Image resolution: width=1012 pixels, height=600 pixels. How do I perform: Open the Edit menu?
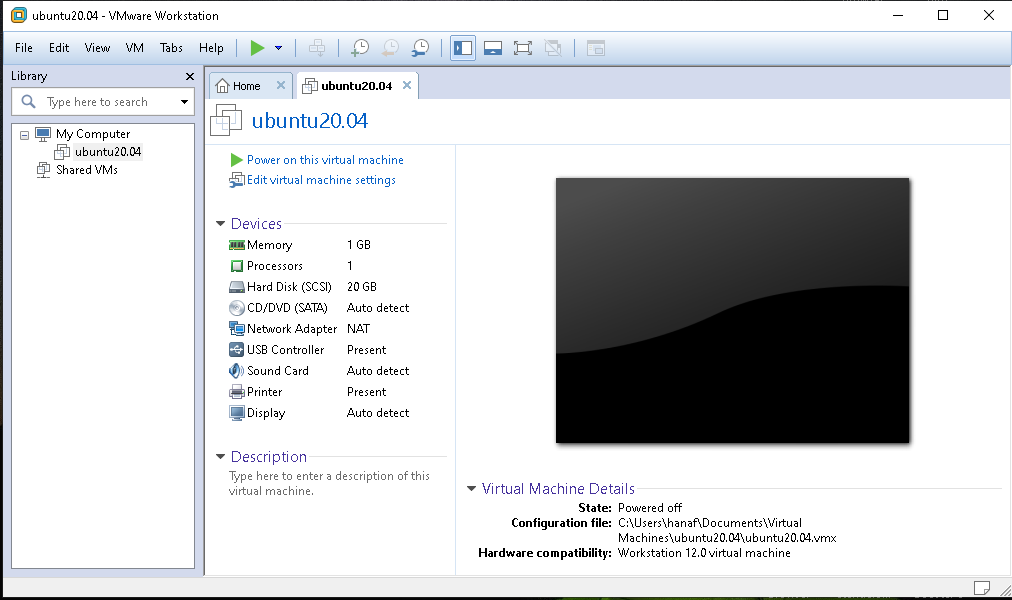click(x=59, y=48)
